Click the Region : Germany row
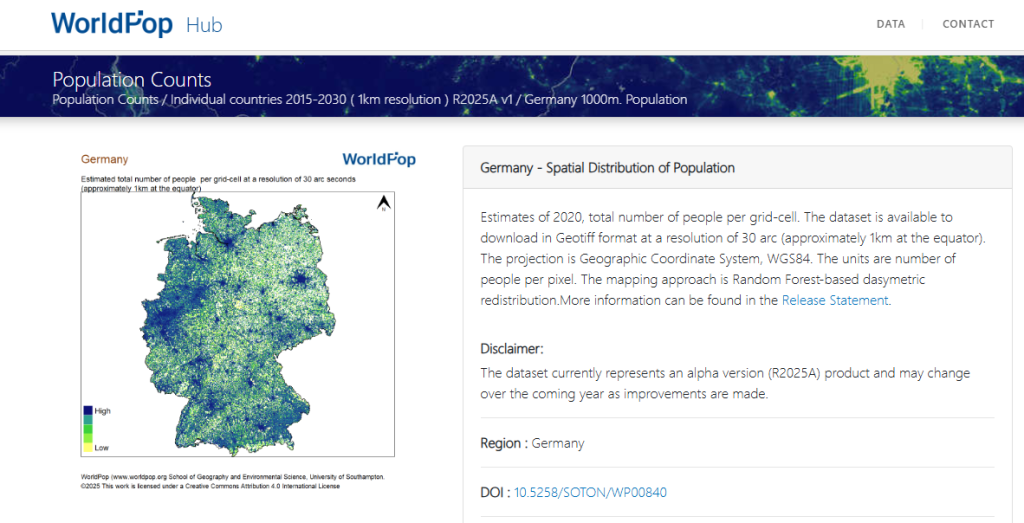This screenshot has width=1024, height=523. pyautogui.click(x=532, y=443)
